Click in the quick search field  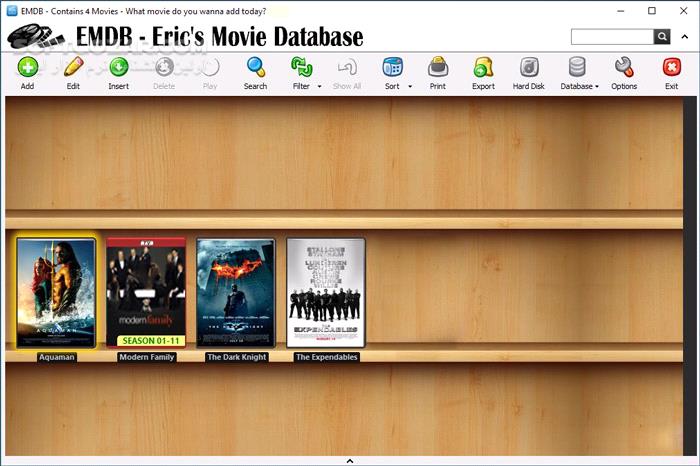coord(611,37)
